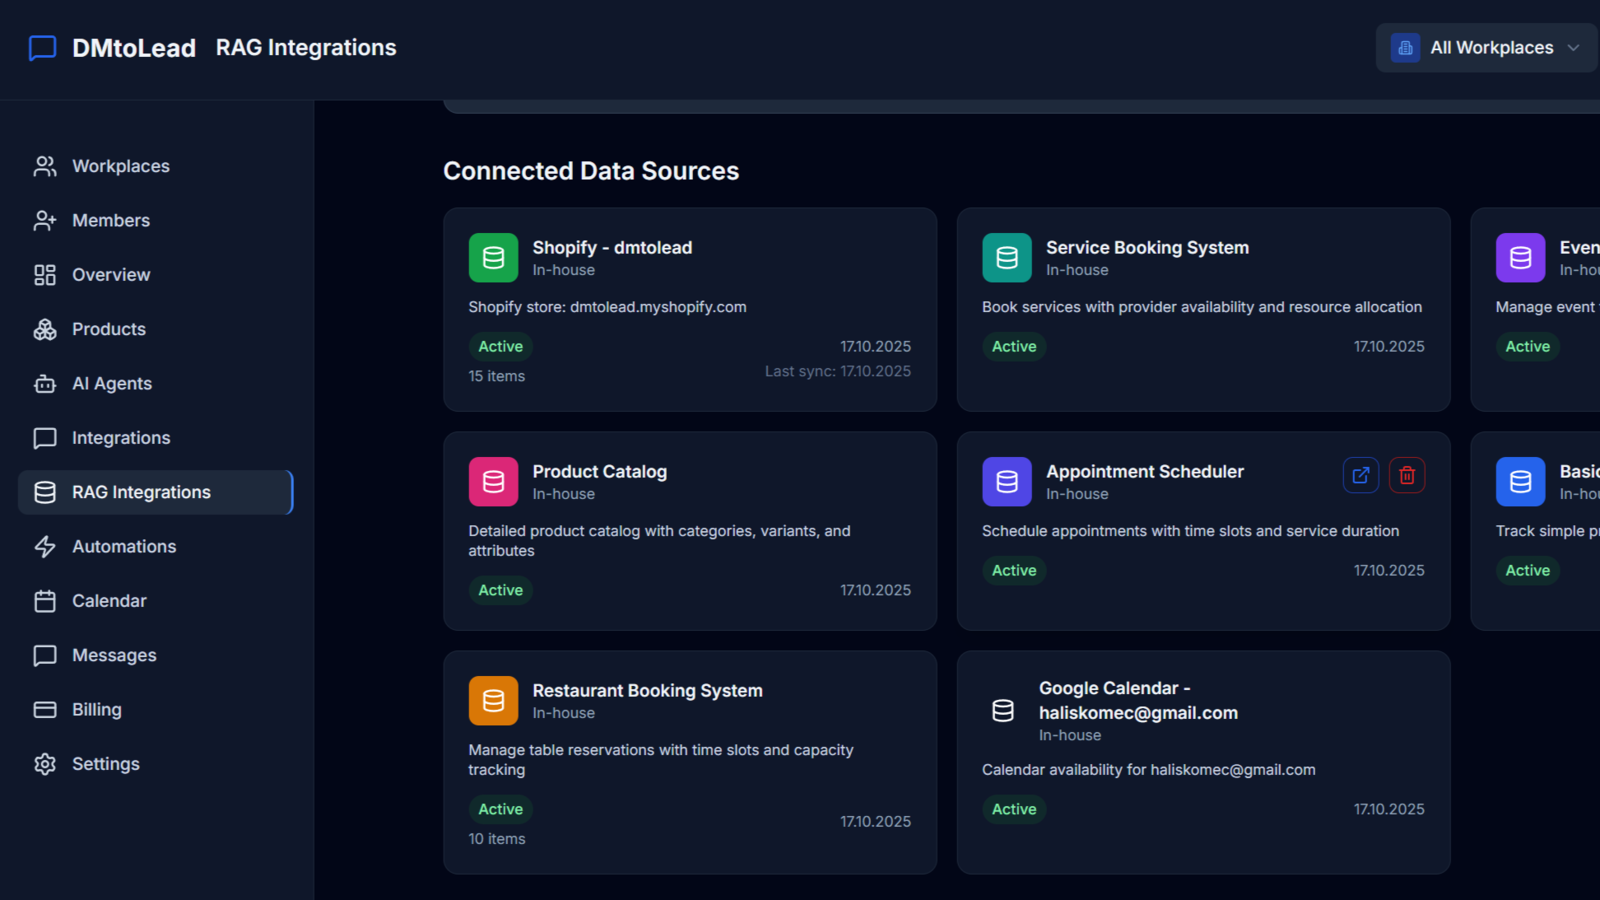Click the Google Calendar database icon
The height and width of the screenshot is (900, 1600).
[1003, 711]
